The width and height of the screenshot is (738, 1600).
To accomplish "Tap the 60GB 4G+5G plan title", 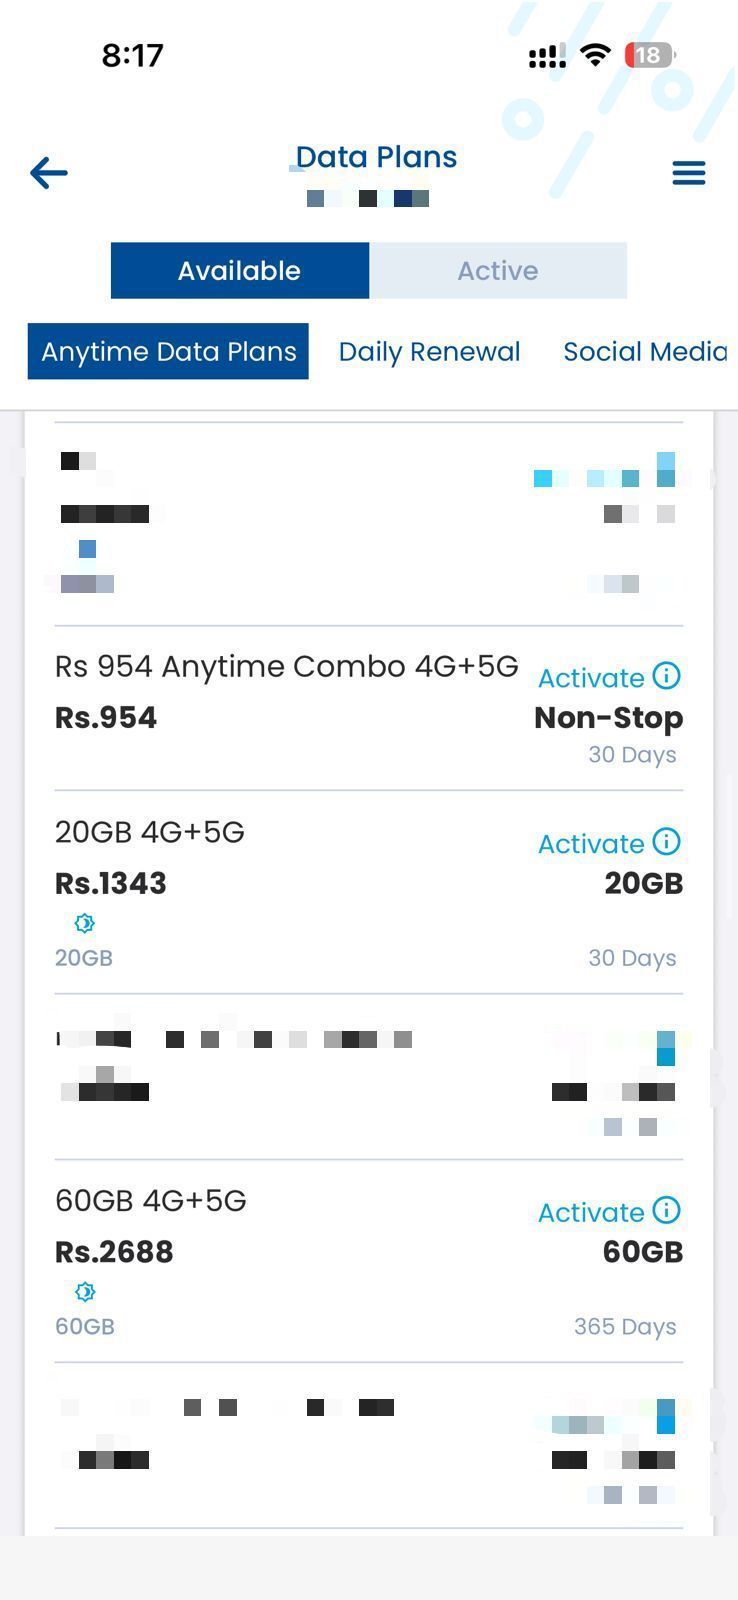I will [151, 1200].
